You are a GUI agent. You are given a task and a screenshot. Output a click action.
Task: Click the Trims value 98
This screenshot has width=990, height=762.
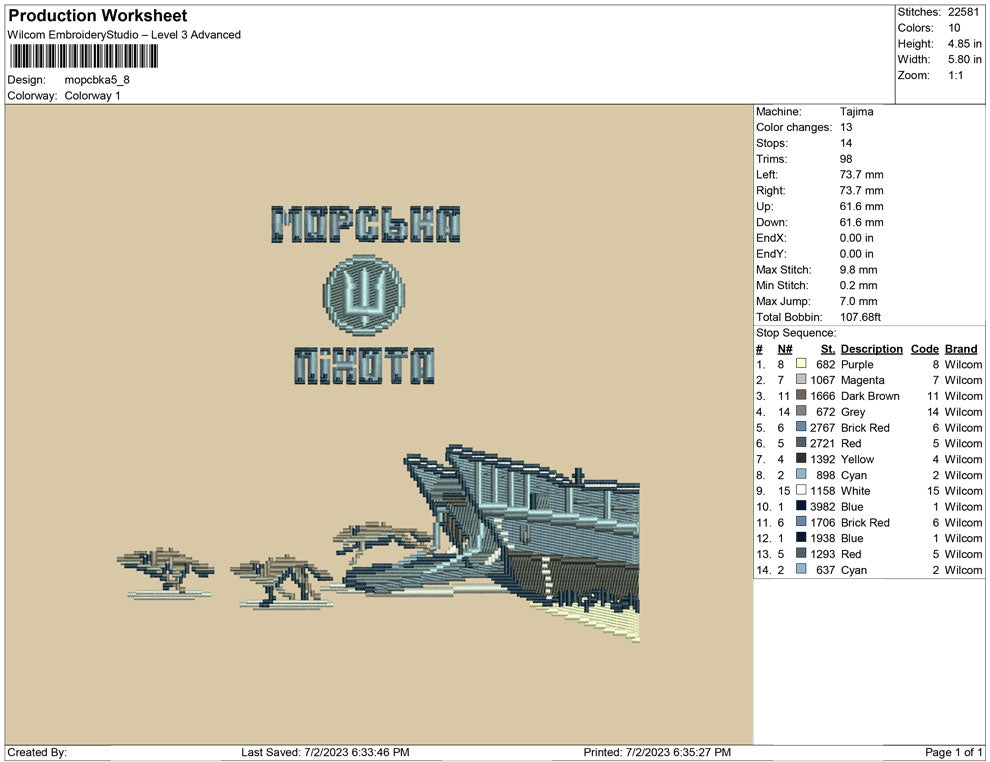[x=845, y=159]
